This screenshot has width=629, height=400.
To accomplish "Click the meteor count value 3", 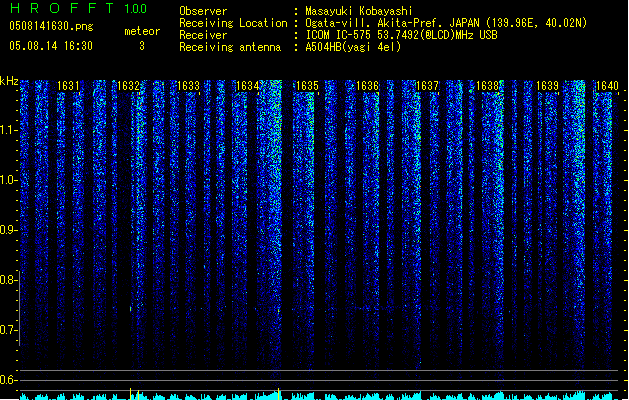I will click(142, 46).
